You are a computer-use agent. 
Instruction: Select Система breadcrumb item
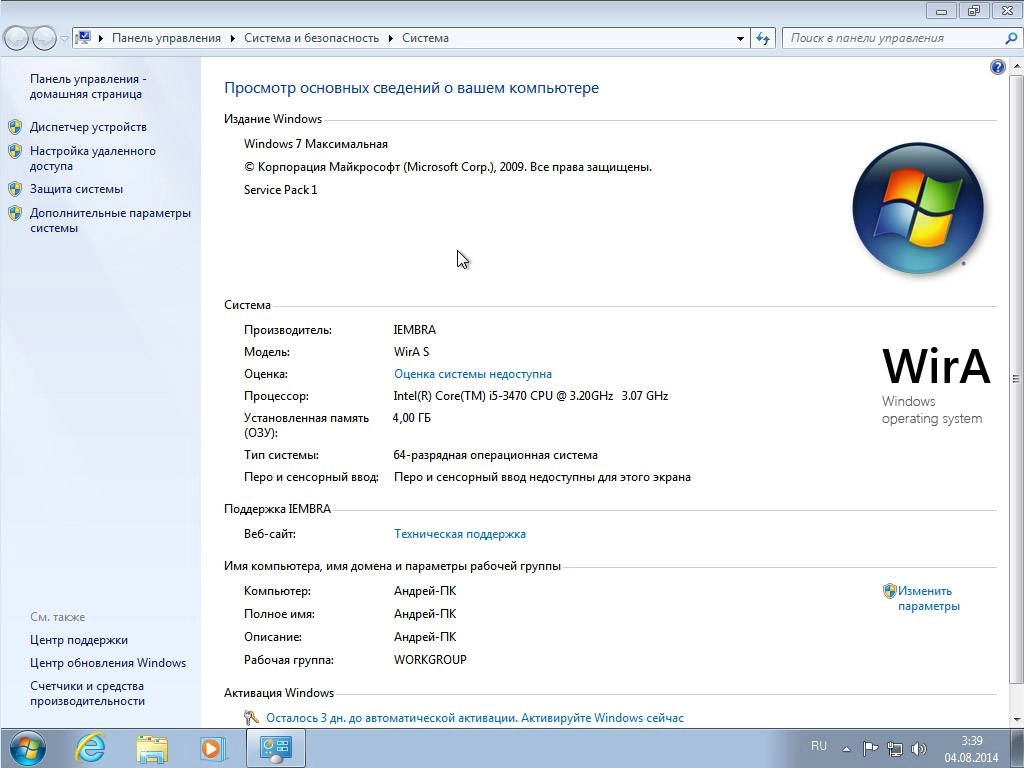pos(425,38)
